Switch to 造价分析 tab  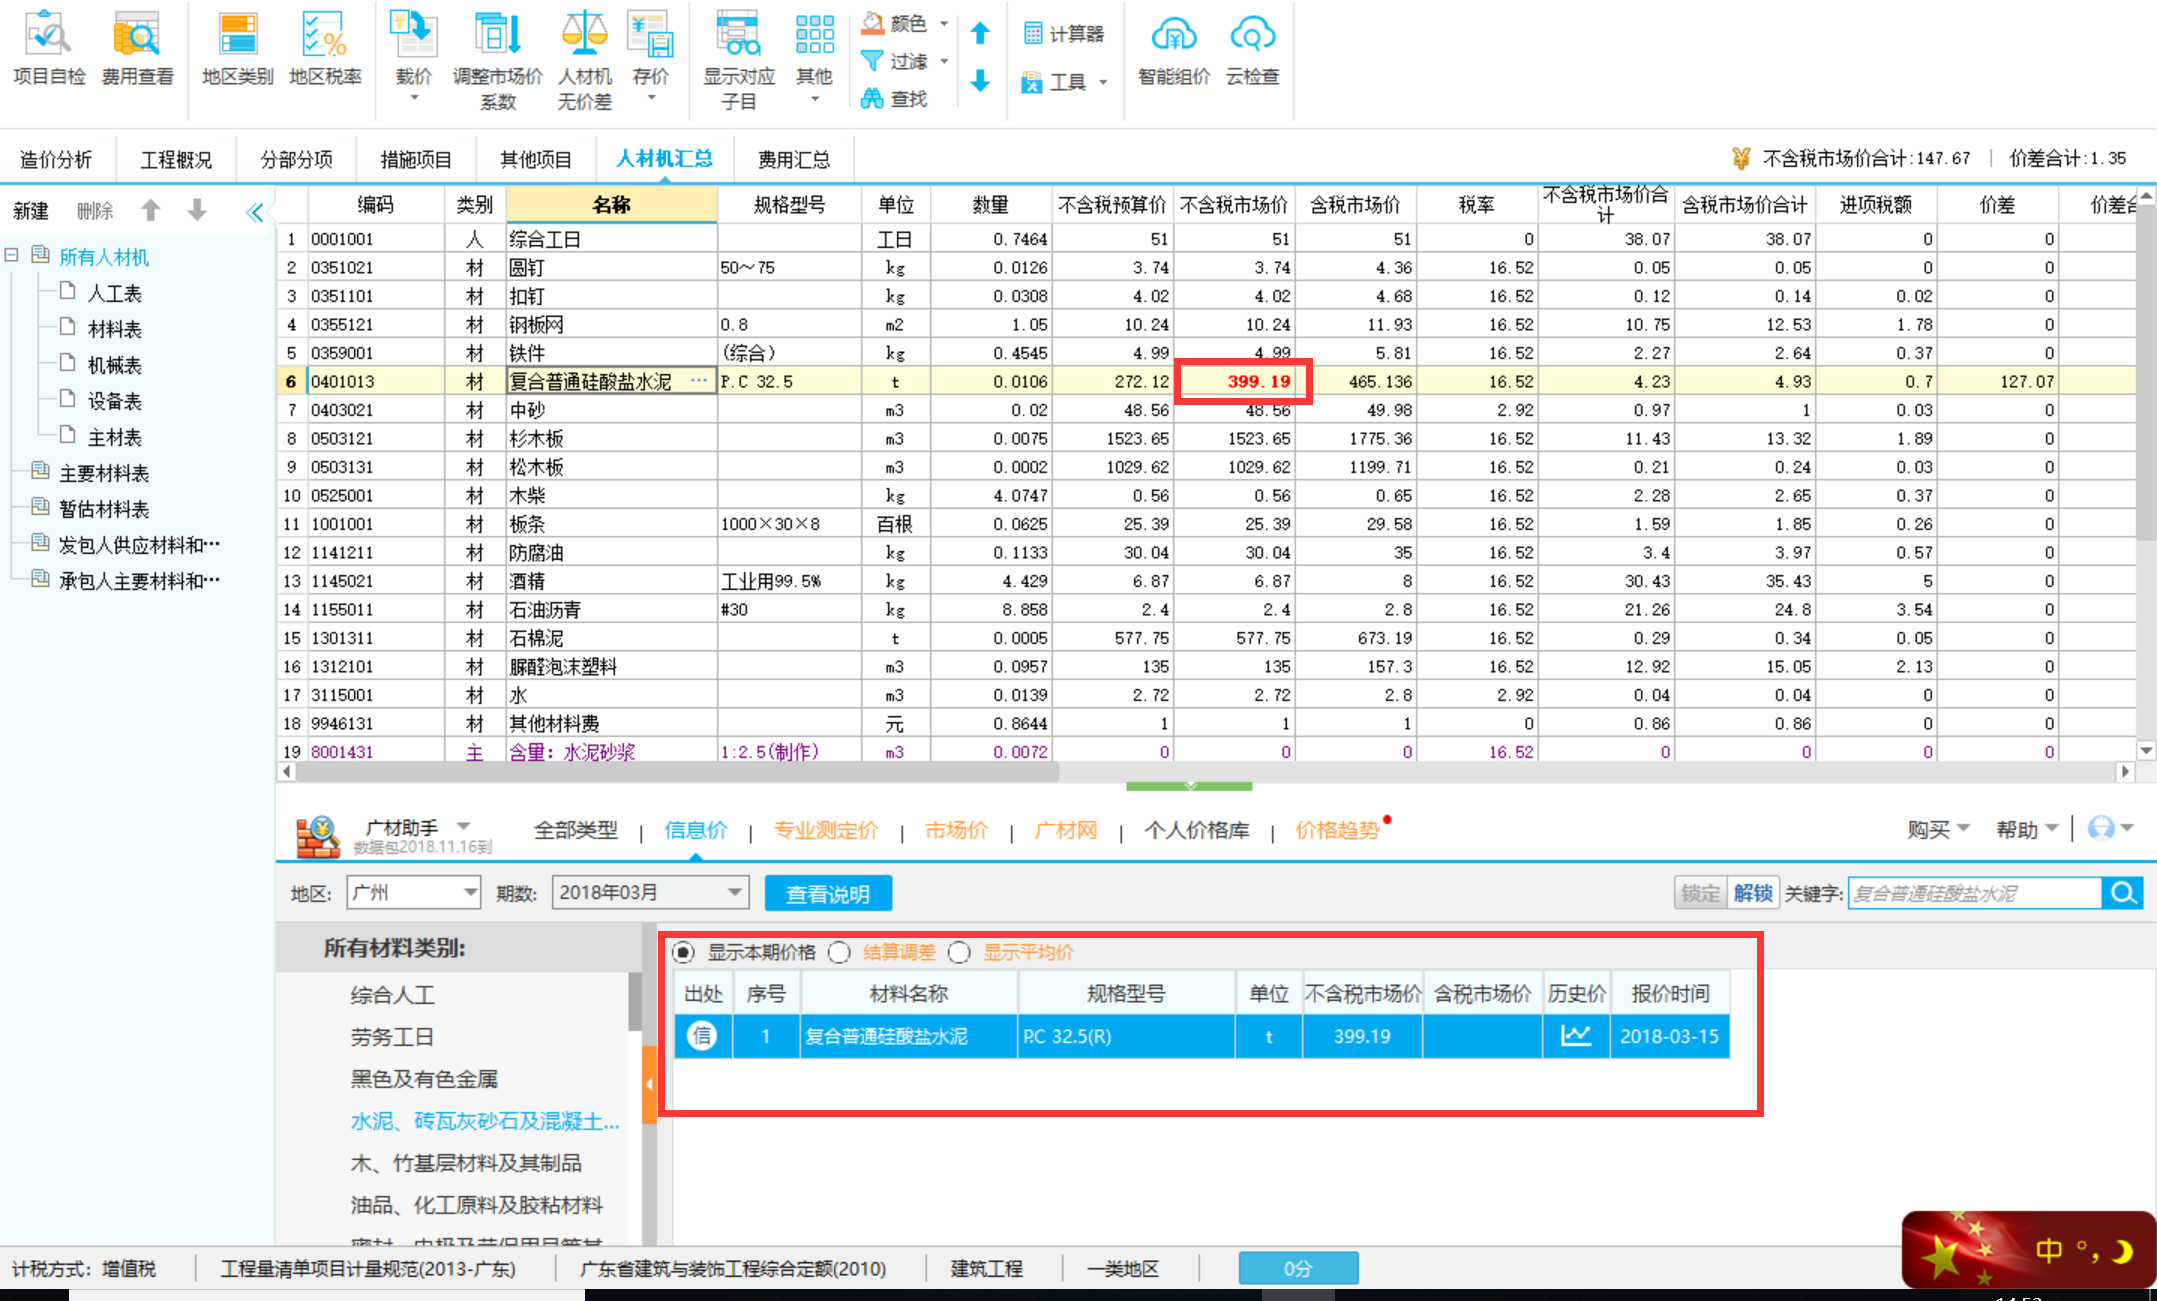pyautogui.click(x=56, y=159)
